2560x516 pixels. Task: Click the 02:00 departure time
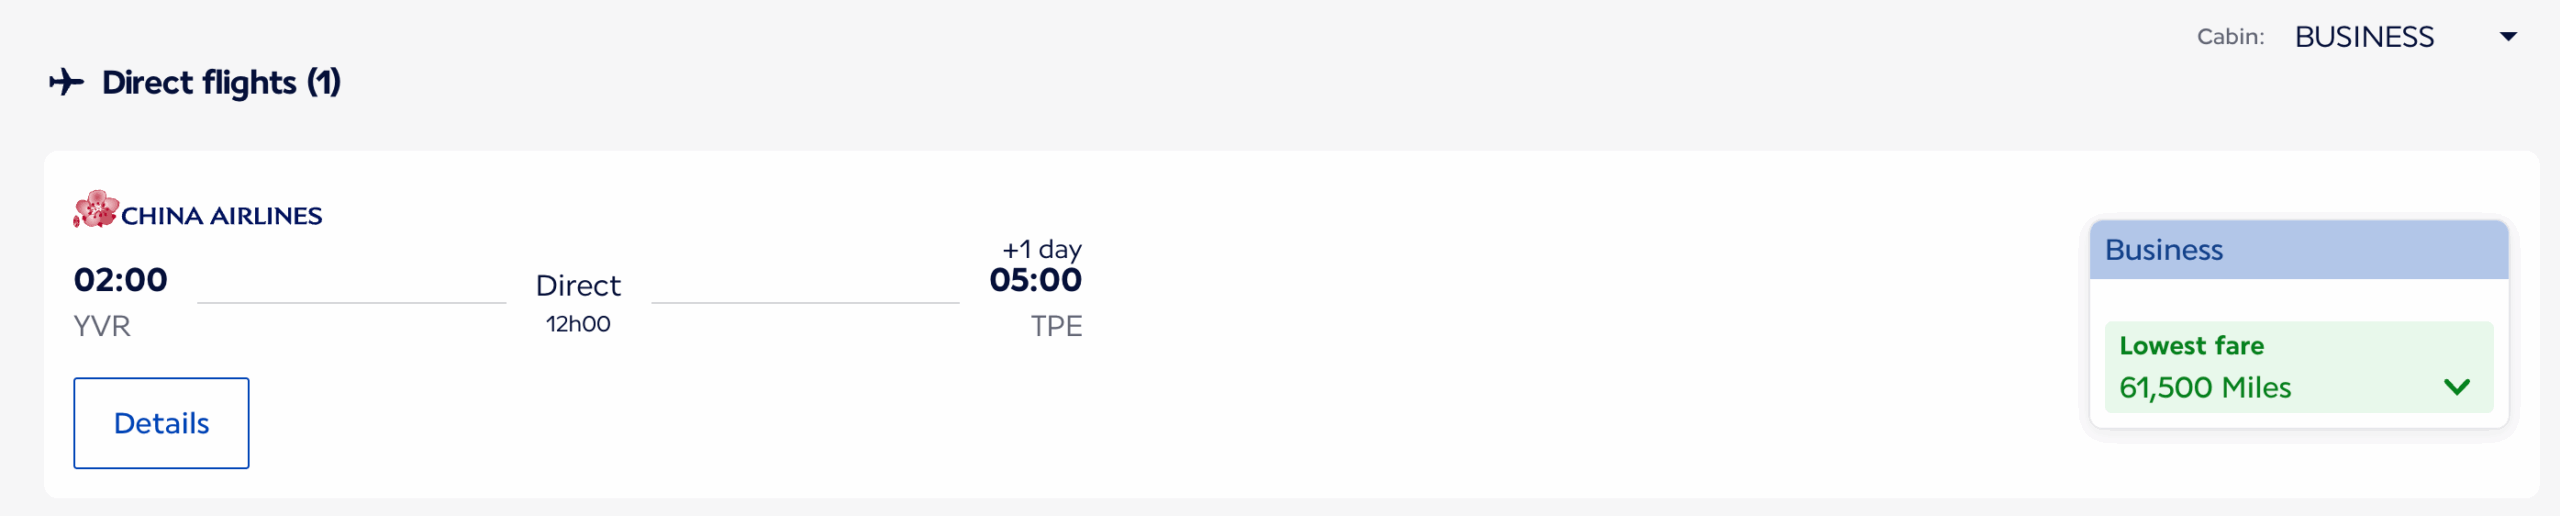[x=120, y=280]
